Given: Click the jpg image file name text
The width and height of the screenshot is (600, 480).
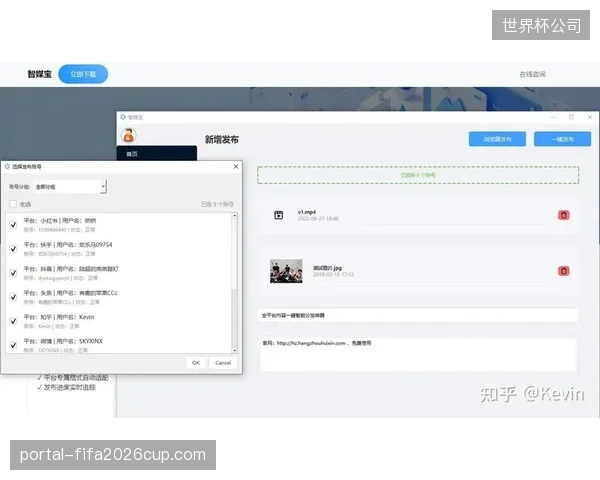Looking at the screenshot, I should coord(328,268).
